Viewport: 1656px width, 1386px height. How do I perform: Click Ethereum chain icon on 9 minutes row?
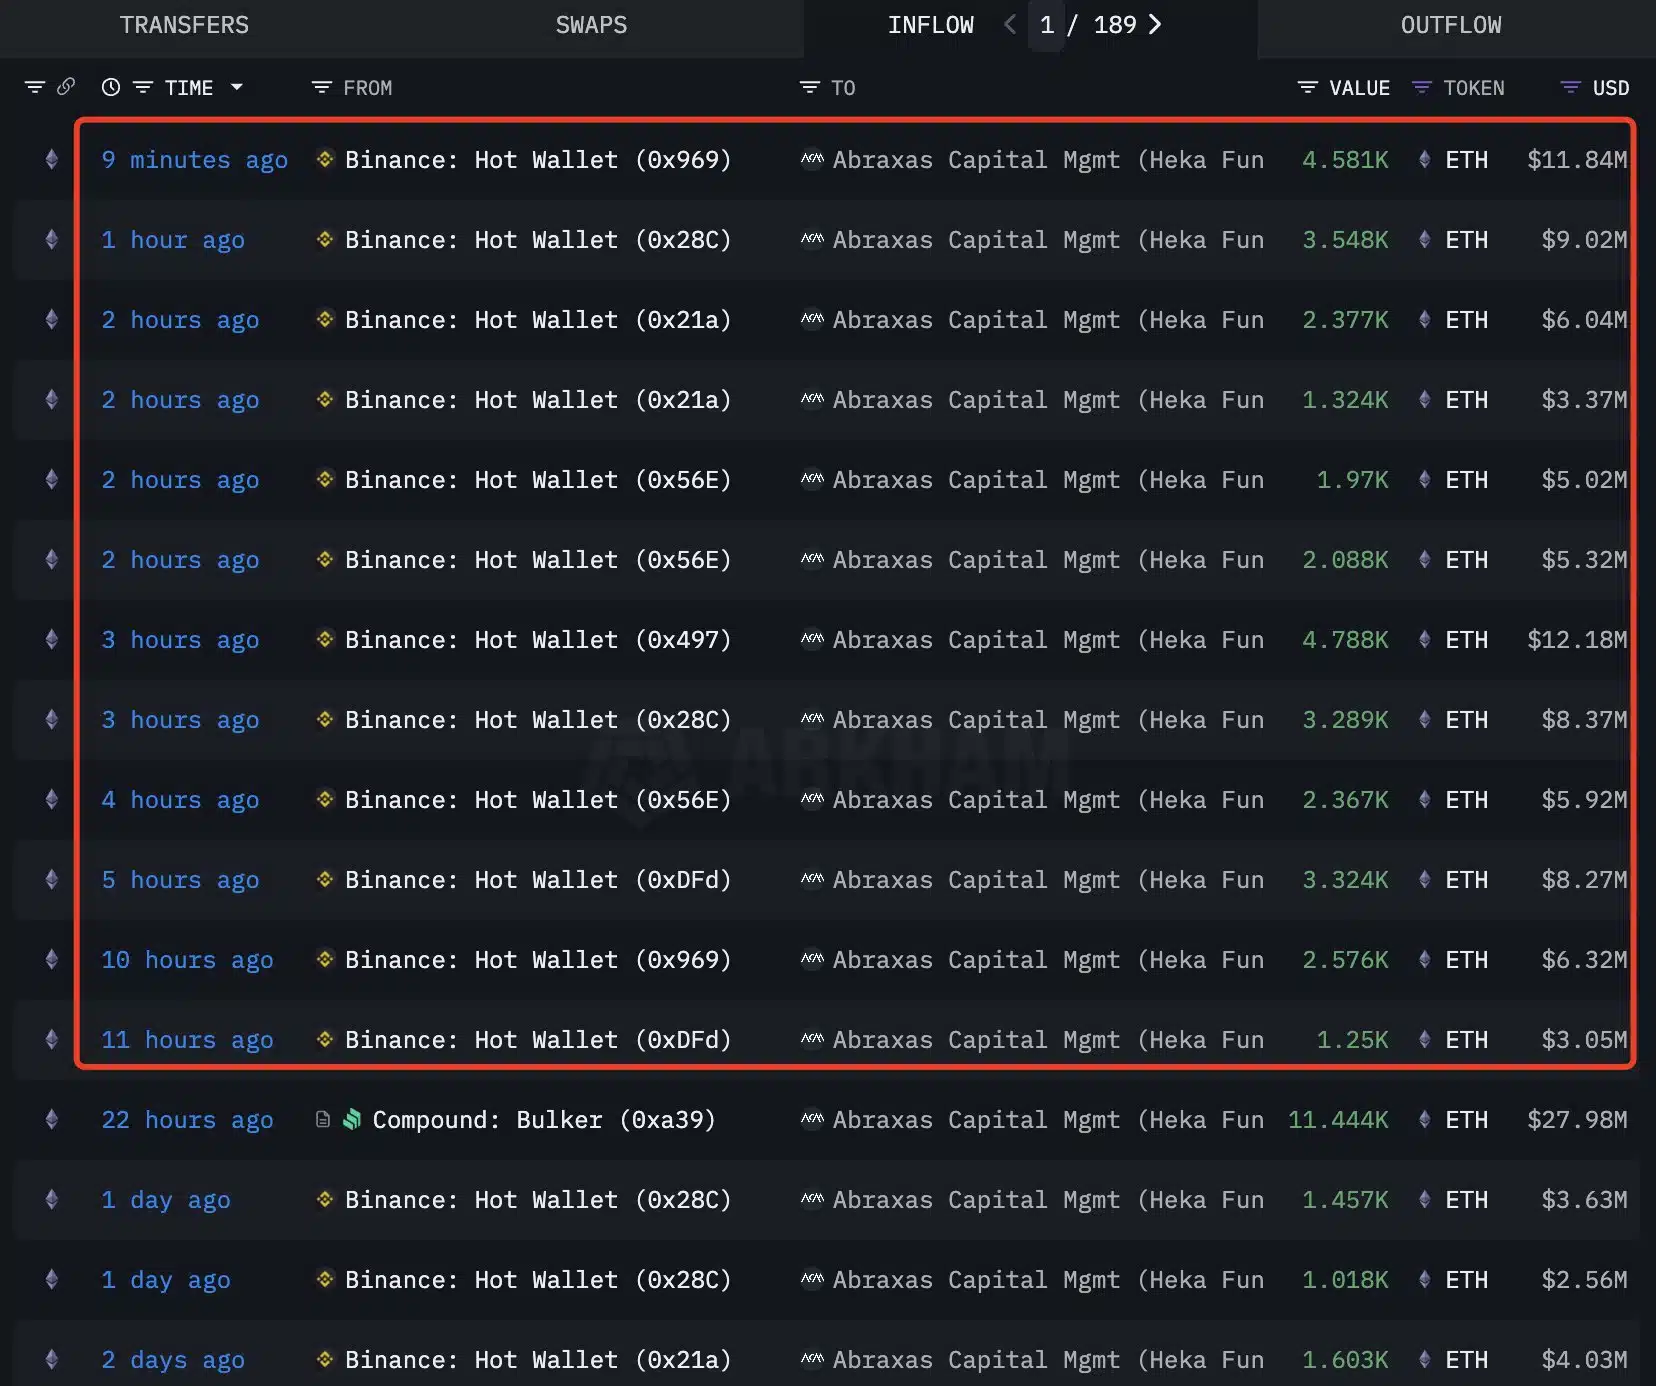(x=52, y=160)
